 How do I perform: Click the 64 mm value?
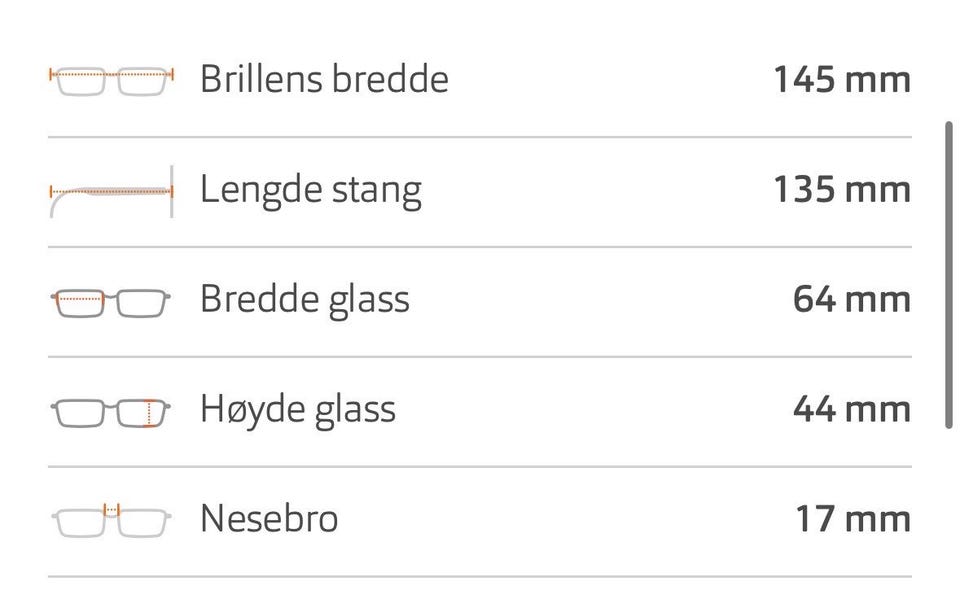(x=852, y=299)
